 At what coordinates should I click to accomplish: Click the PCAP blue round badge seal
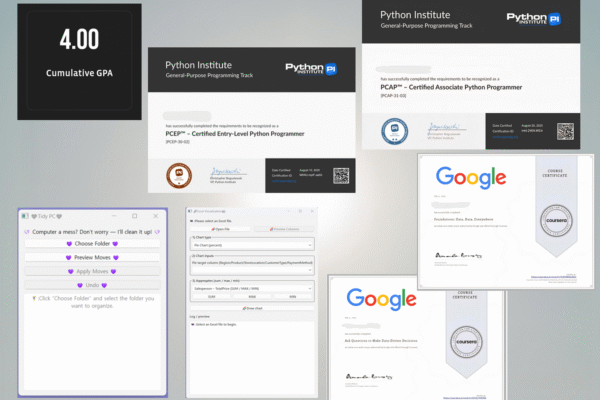point(392,131)
